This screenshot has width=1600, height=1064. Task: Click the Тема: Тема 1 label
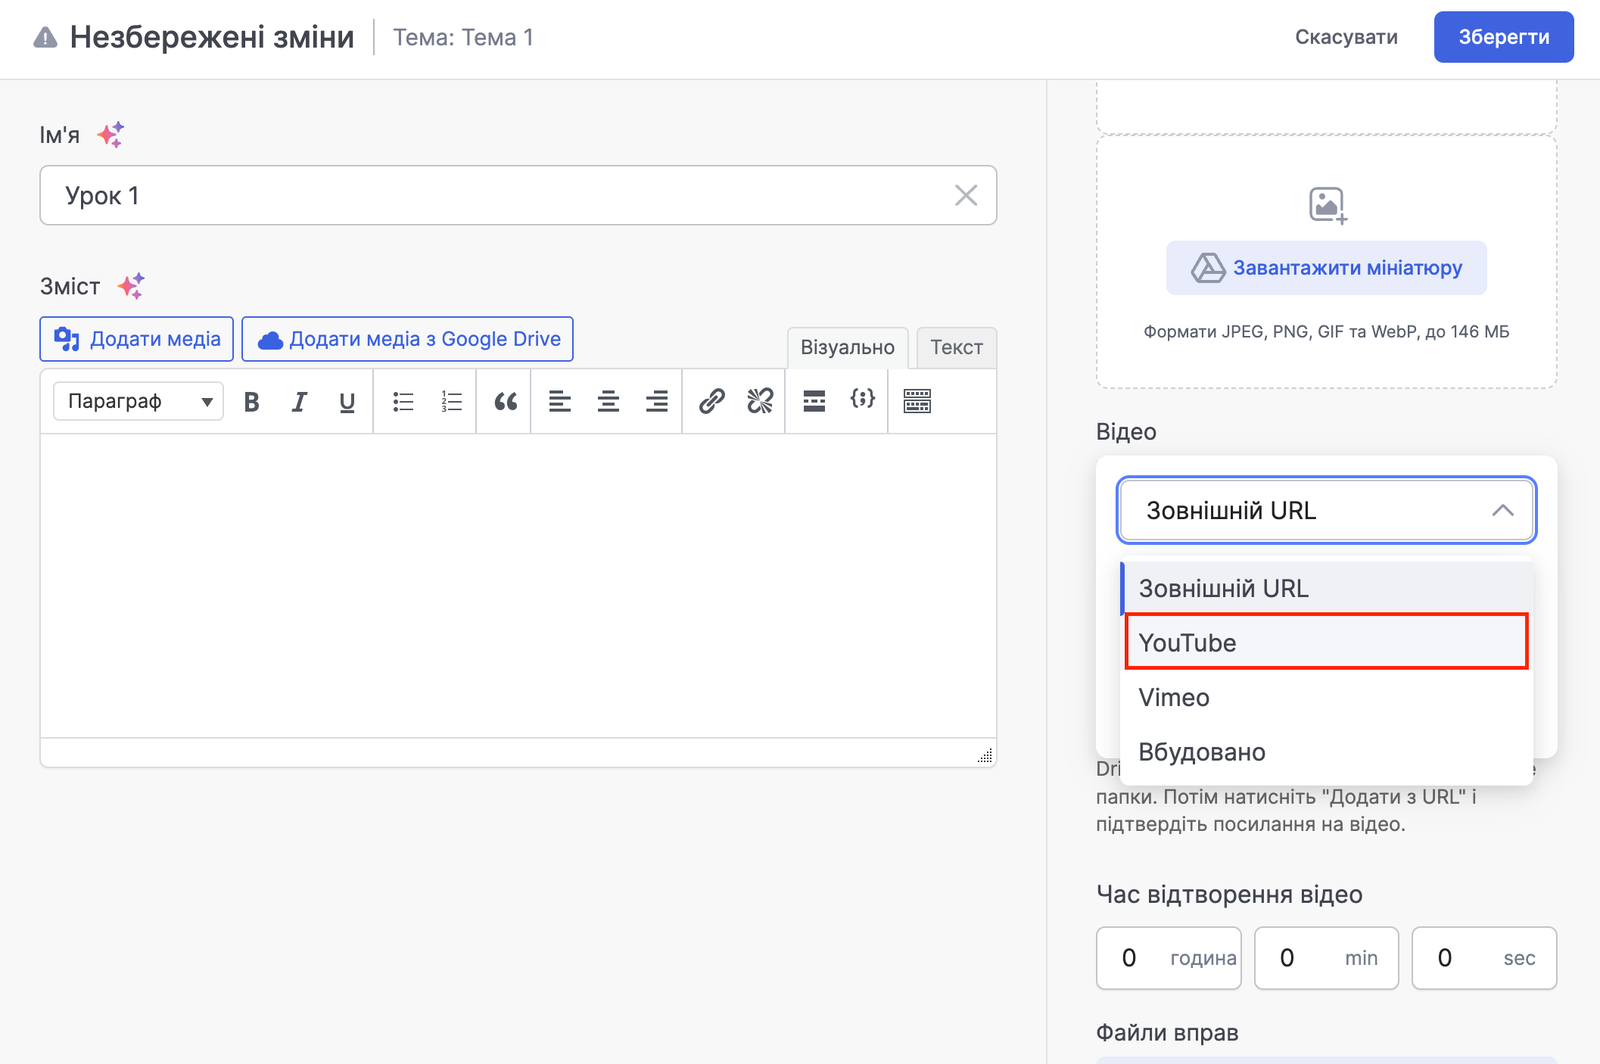[x=463, y=38]
